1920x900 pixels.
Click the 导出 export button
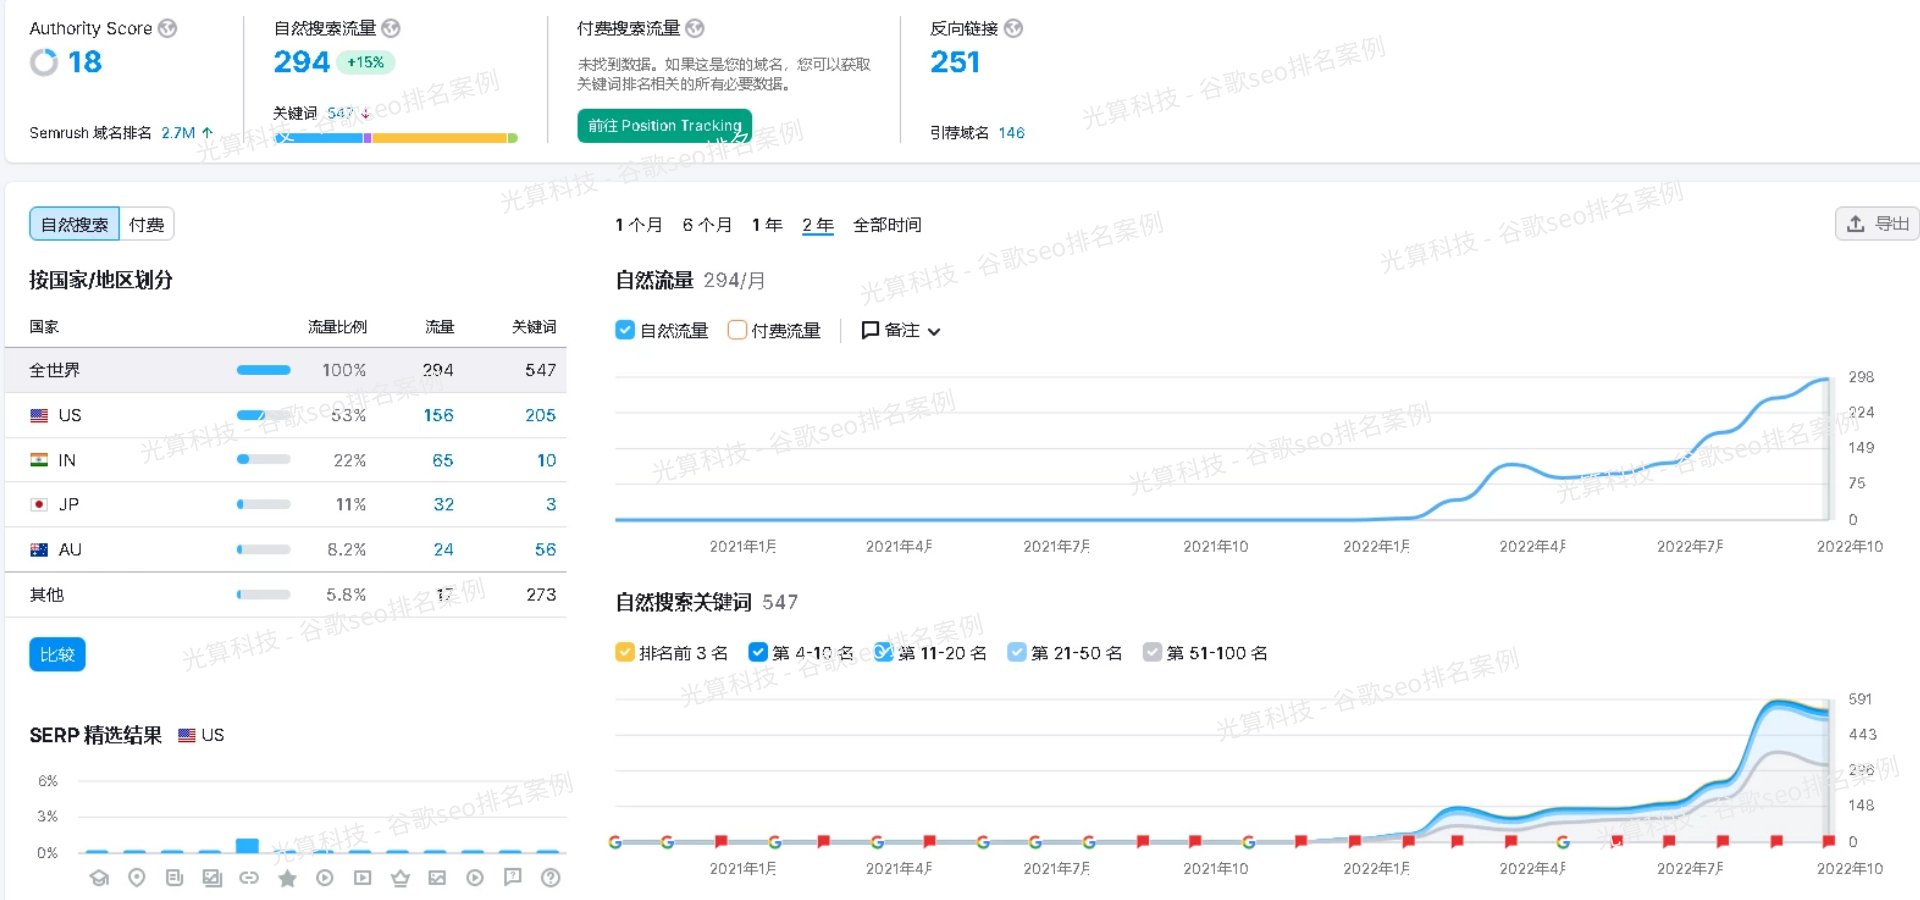point(1877,224)
